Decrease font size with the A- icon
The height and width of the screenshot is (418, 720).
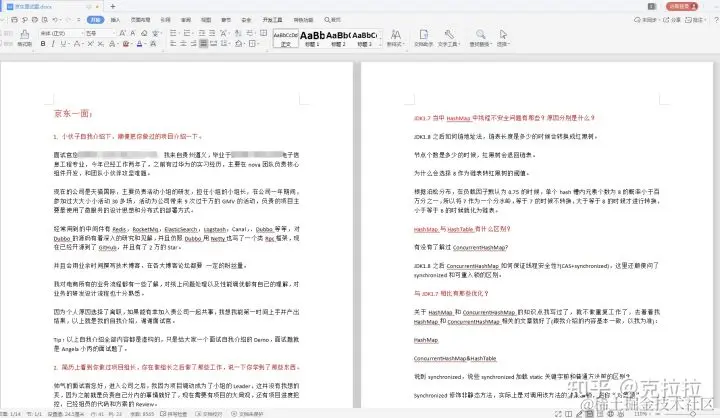[x=133, y=33]
